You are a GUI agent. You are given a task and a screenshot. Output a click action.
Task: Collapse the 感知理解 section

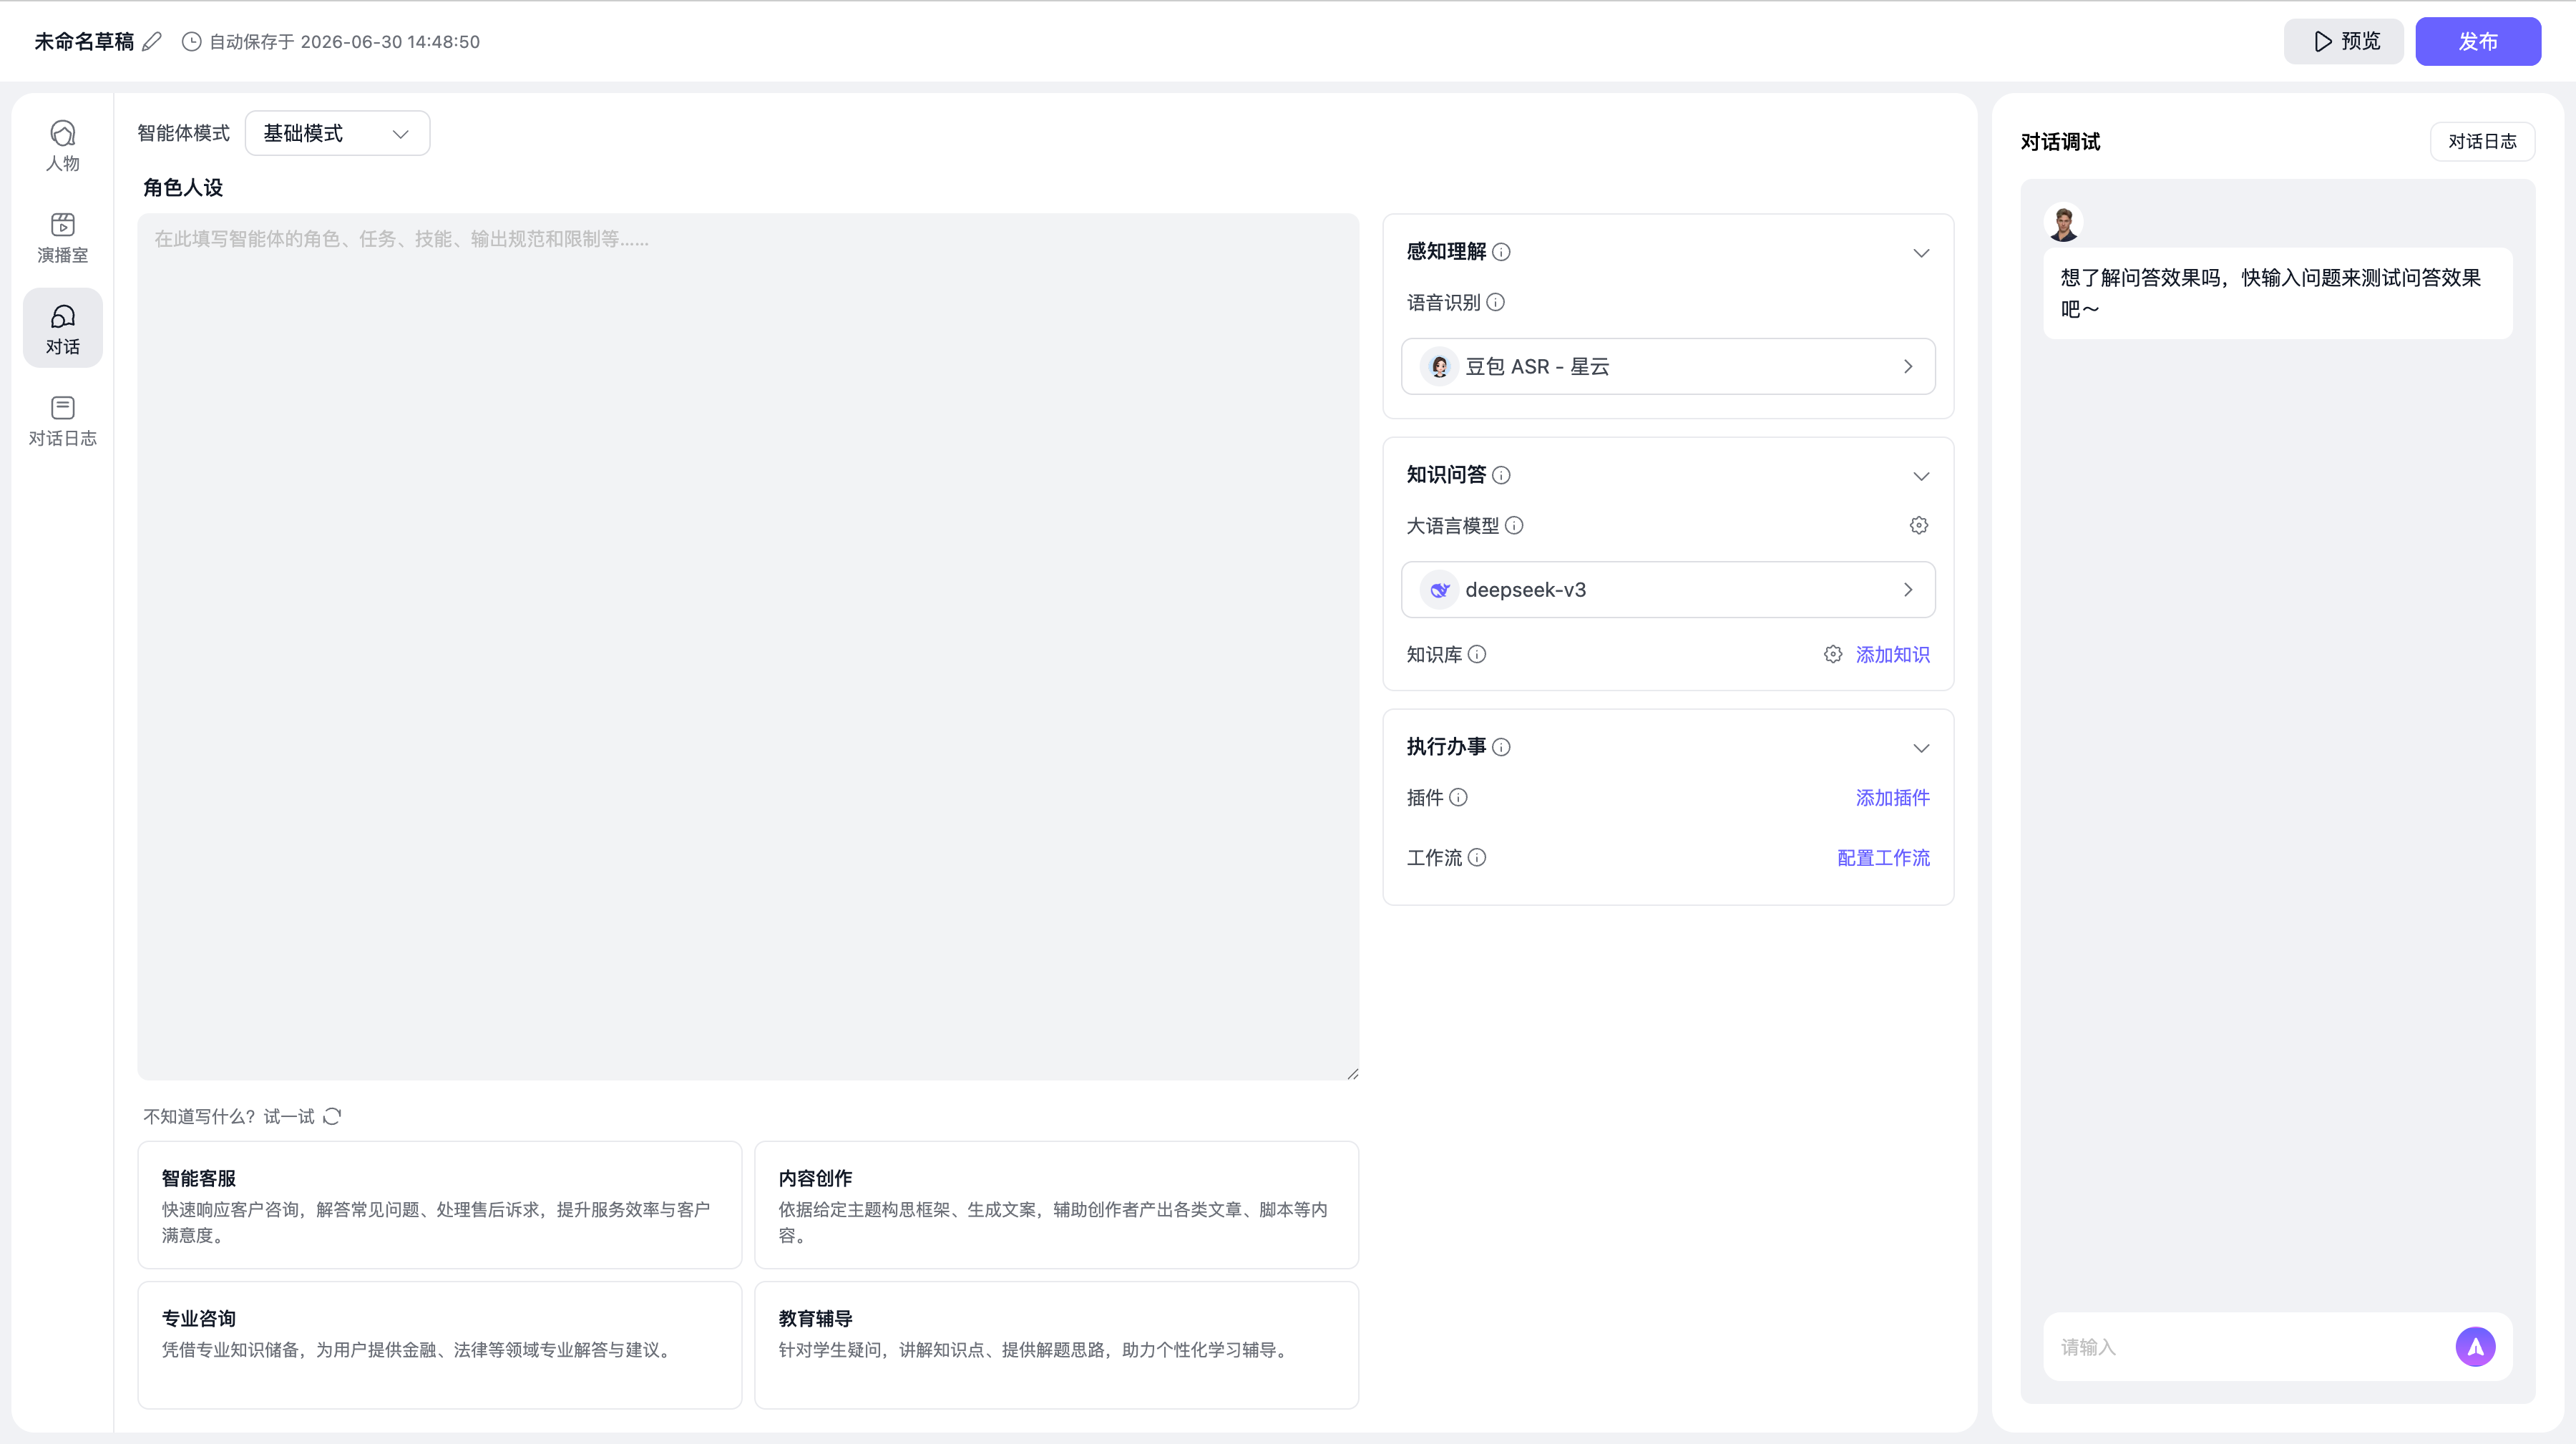(1921, 253)
